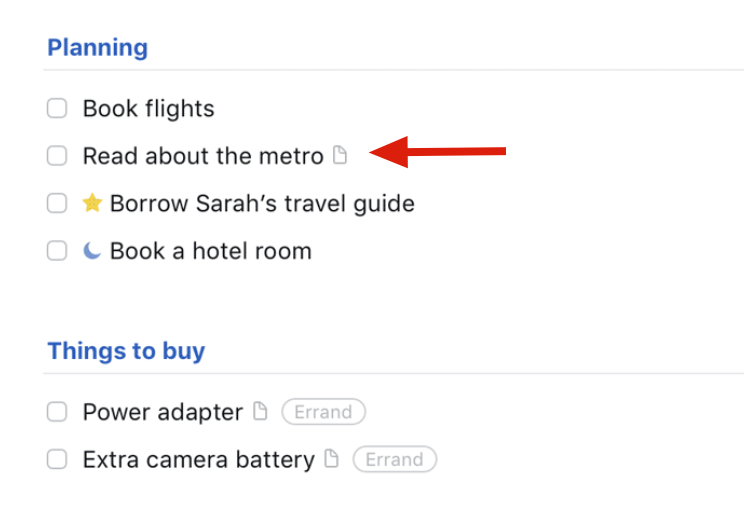Open the note icon beside Read about the metro
Viewport: 744px width, 514px height.
point(340,155)
